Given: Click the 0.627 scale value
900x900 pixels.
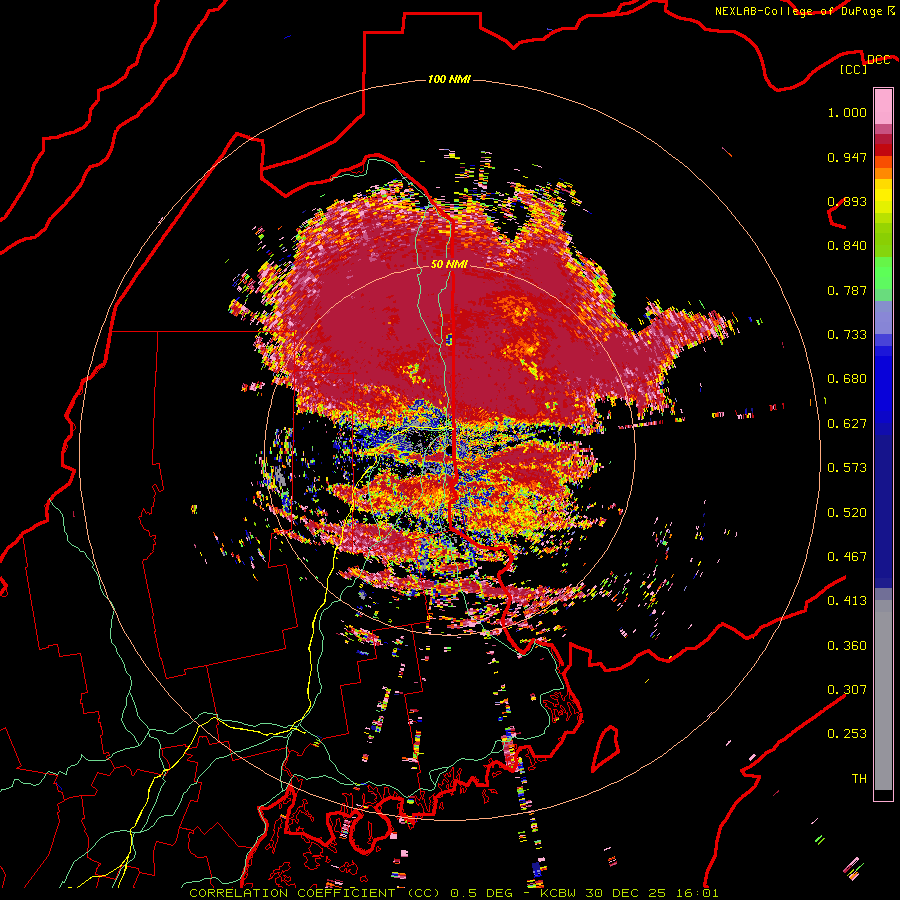Looking at the screenshot, I should click(847, 424).
